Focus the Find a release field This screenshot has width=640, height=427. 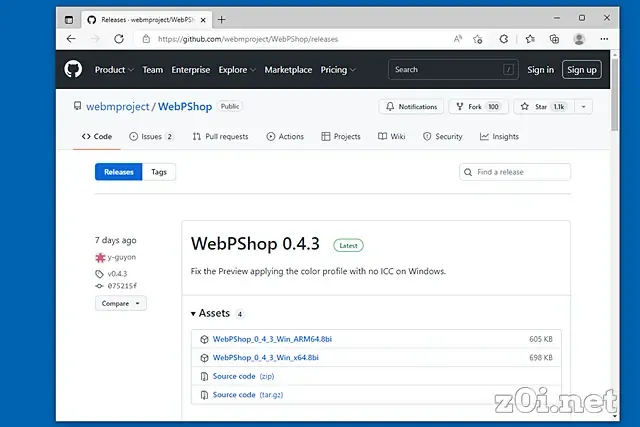pos(515,172)
